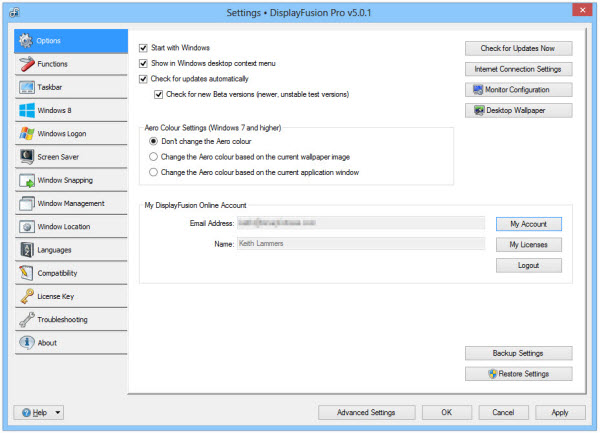Confirm with the OK button
Image resolution: width=600 pixels, height=433 pixels.
[447, 413]
